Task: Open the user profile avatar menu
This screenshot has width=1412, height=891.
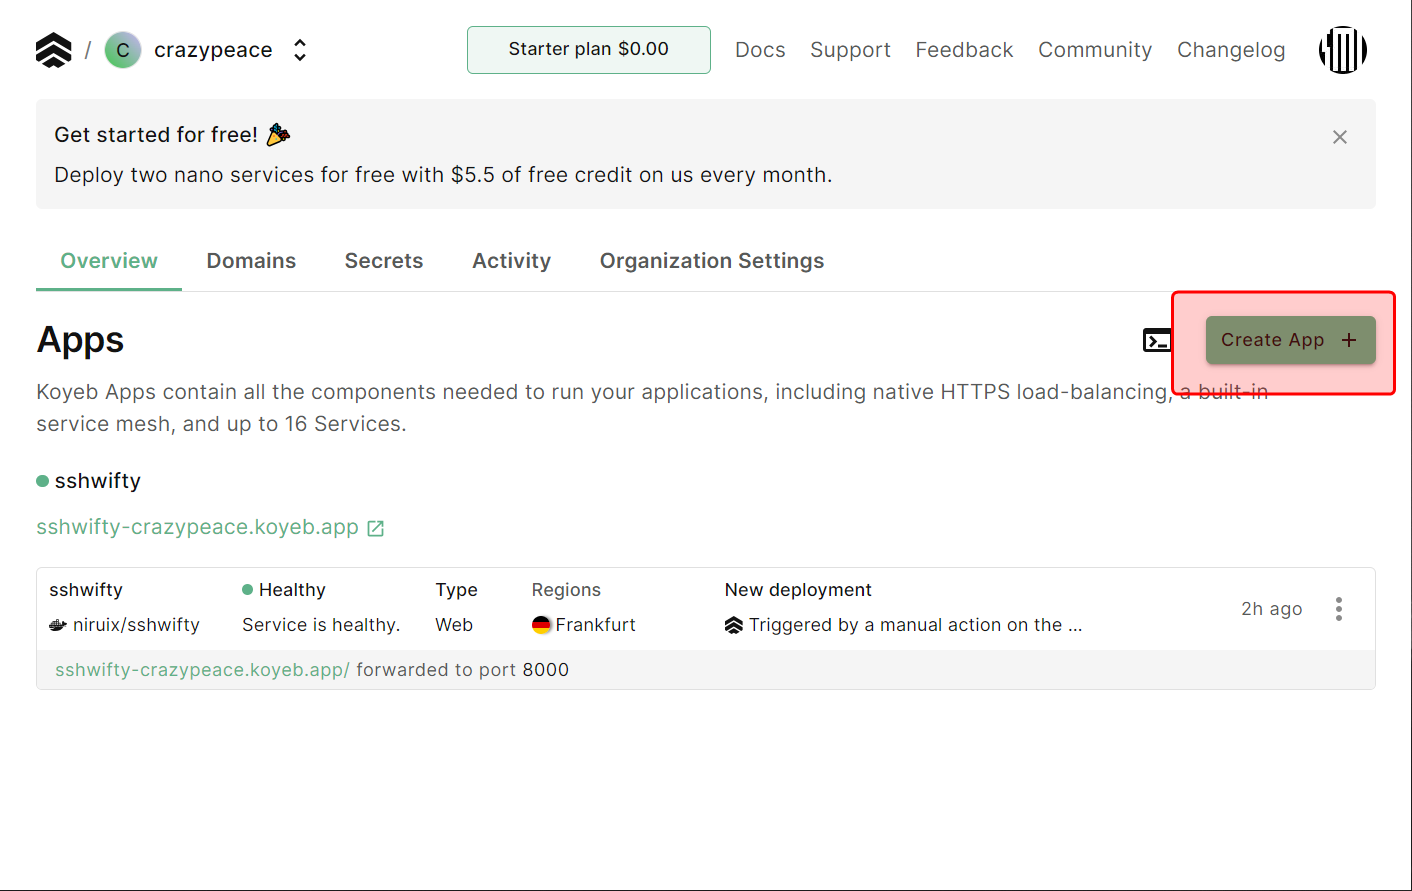Action: pos(1342,50)
